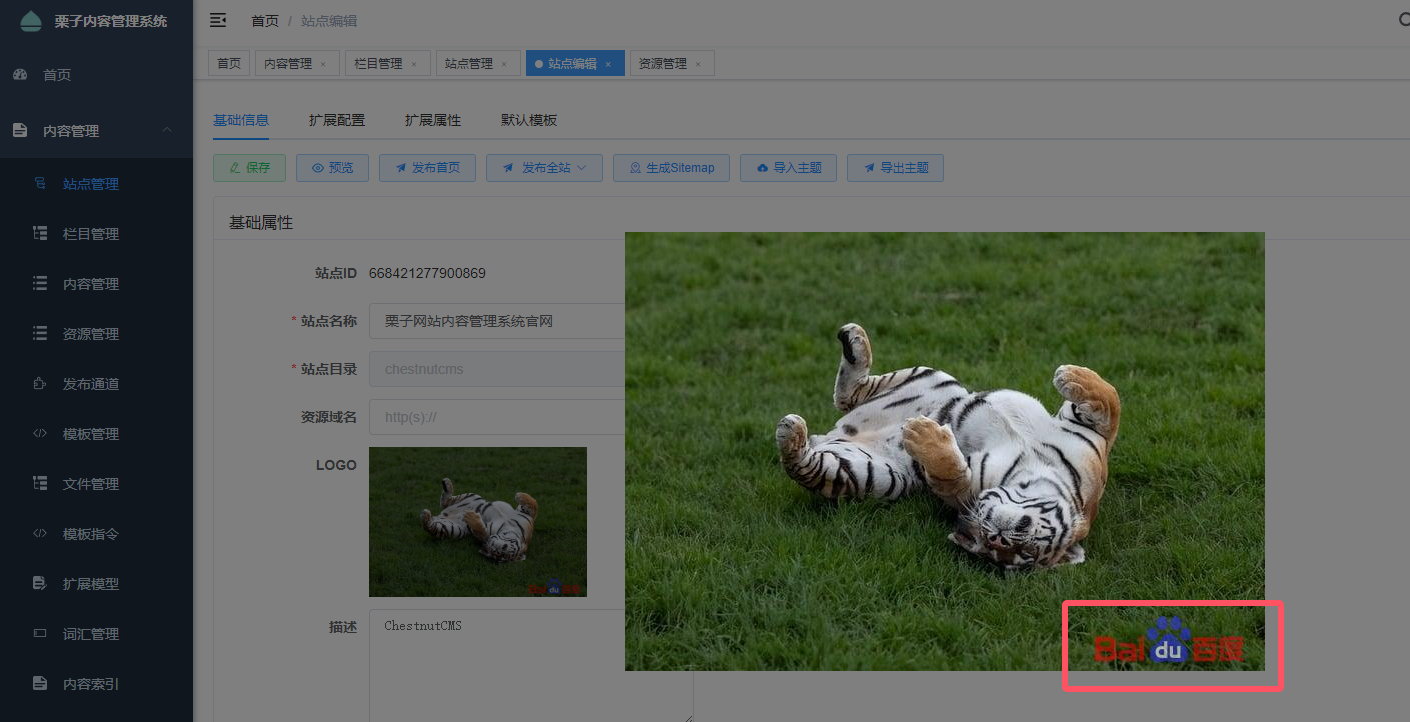This screenshot has height=722, width=1410.
Task: Open 文件管理 in the sidebar
Action: [x=90, y=484]
